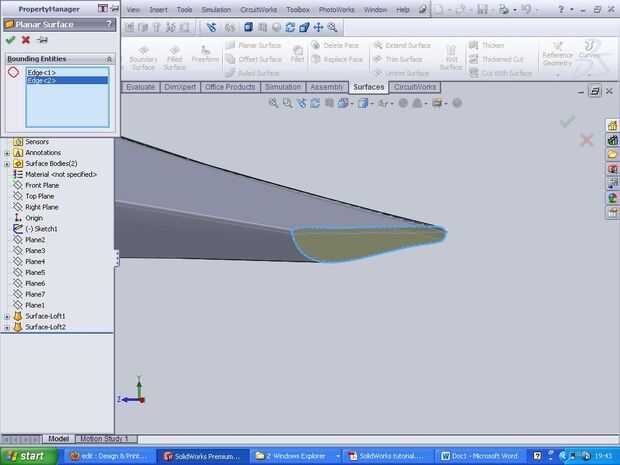This screenshot has height=465, width=620.
Task: Click the Filled Surface tool
Action: [174, 59]
